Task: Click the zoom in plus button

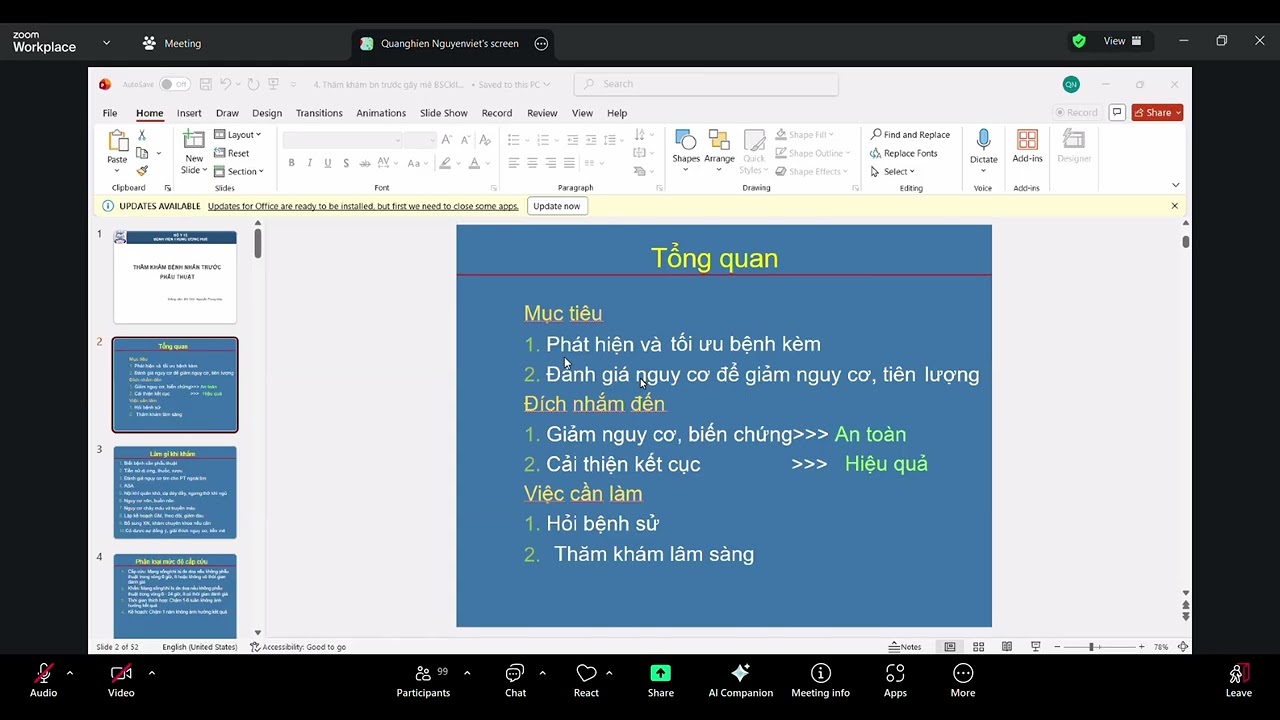Action: 1141,647
